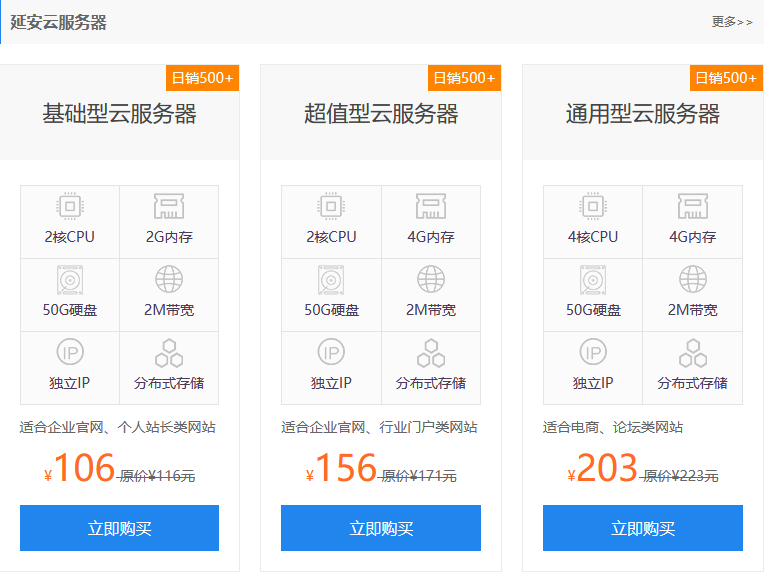Click the 4核CPU chip icon in 通用型云服务器

(x=593, y=206)
